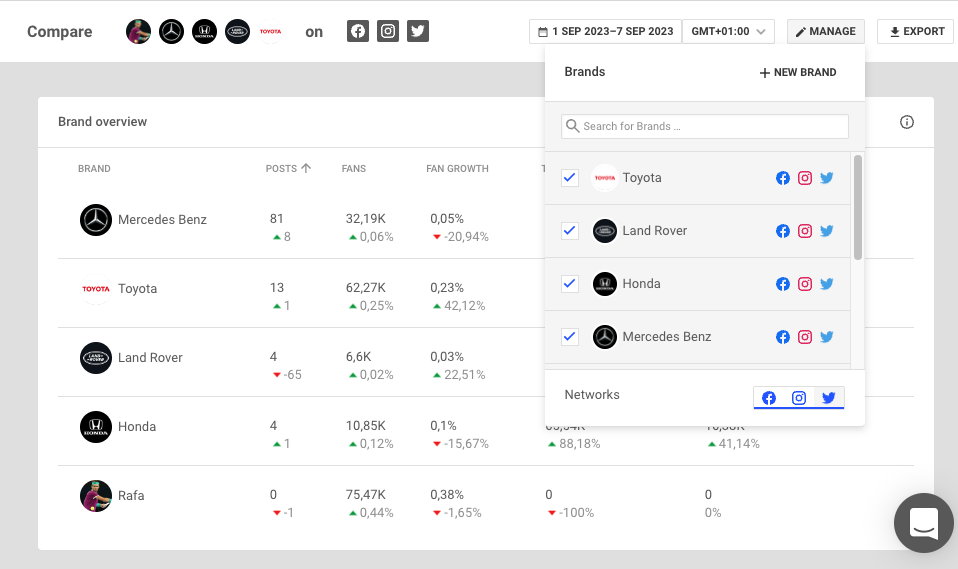Toggle Facebook in Networks selector
Image resolution: width=958 pixels, height=569 pixels.
pos(769,398)
